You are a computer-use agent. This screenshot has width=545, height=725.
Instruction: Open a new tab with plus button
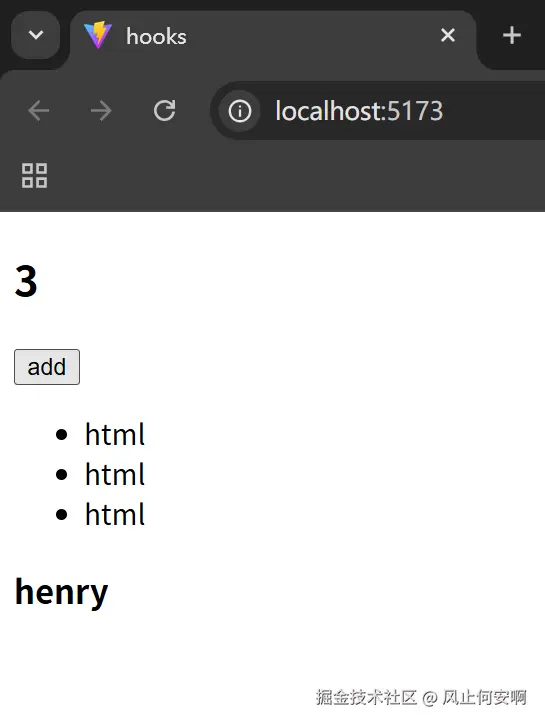(x=512, y=35)
